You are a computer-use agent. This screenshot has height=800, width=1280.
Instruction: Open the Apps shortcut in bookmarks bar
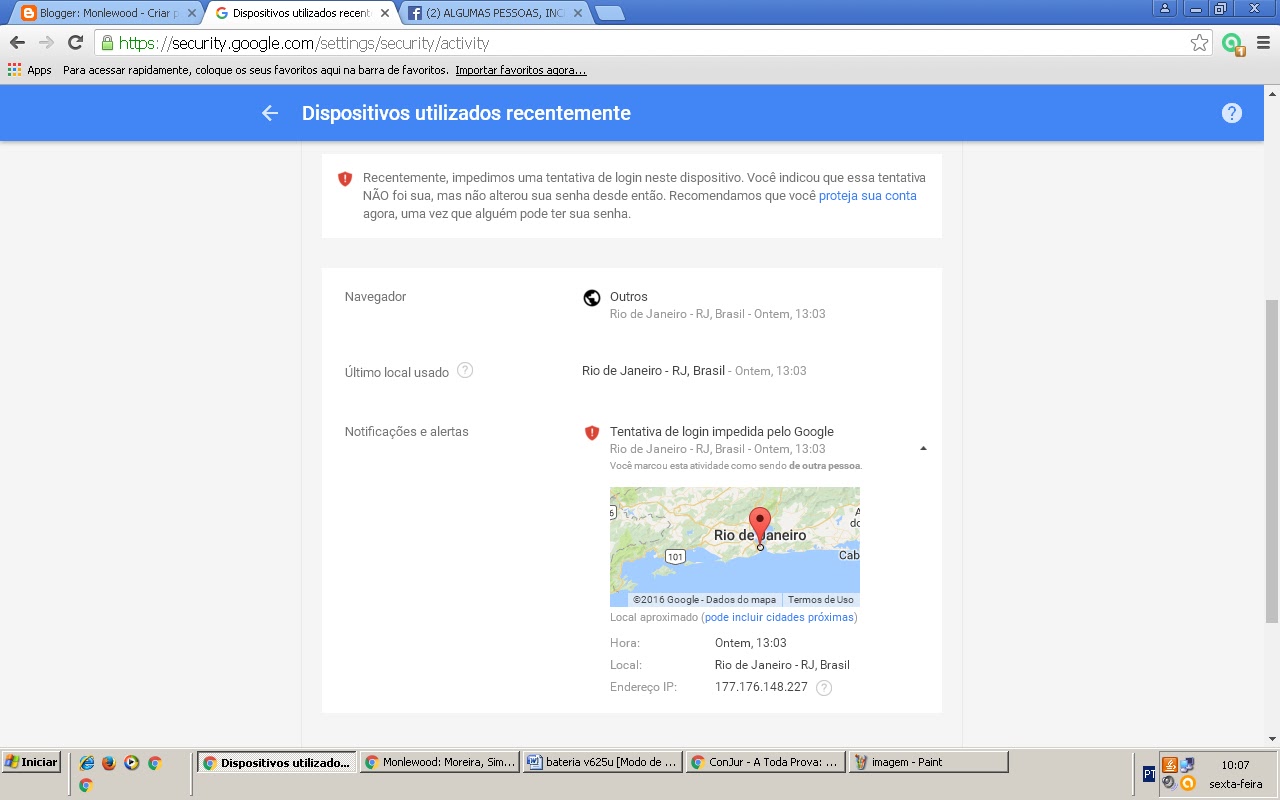[x=29, y=70]
